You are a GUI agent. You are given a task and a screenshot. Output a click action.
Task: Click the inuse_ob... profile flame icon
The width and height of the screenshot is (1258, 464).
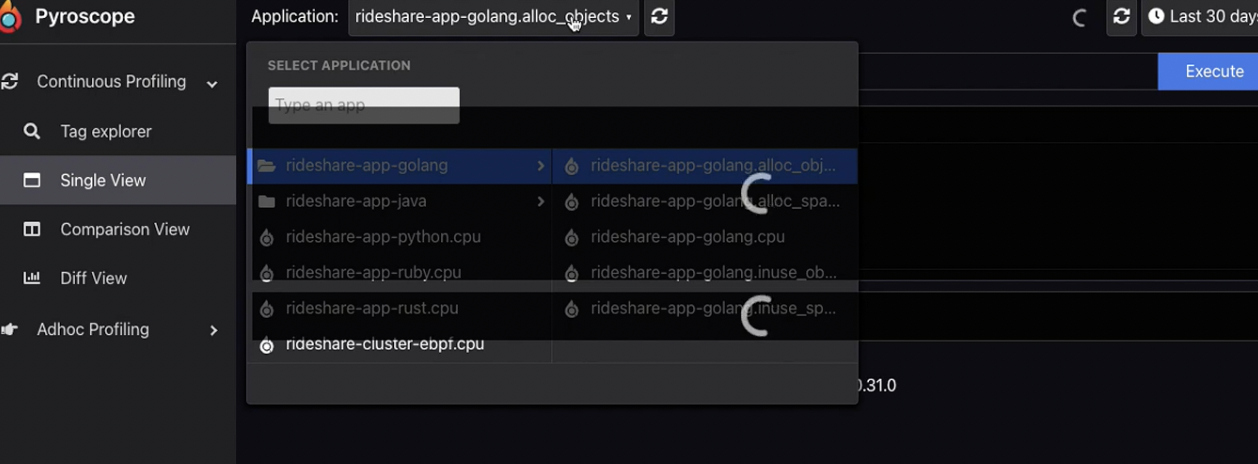[571, 273]
